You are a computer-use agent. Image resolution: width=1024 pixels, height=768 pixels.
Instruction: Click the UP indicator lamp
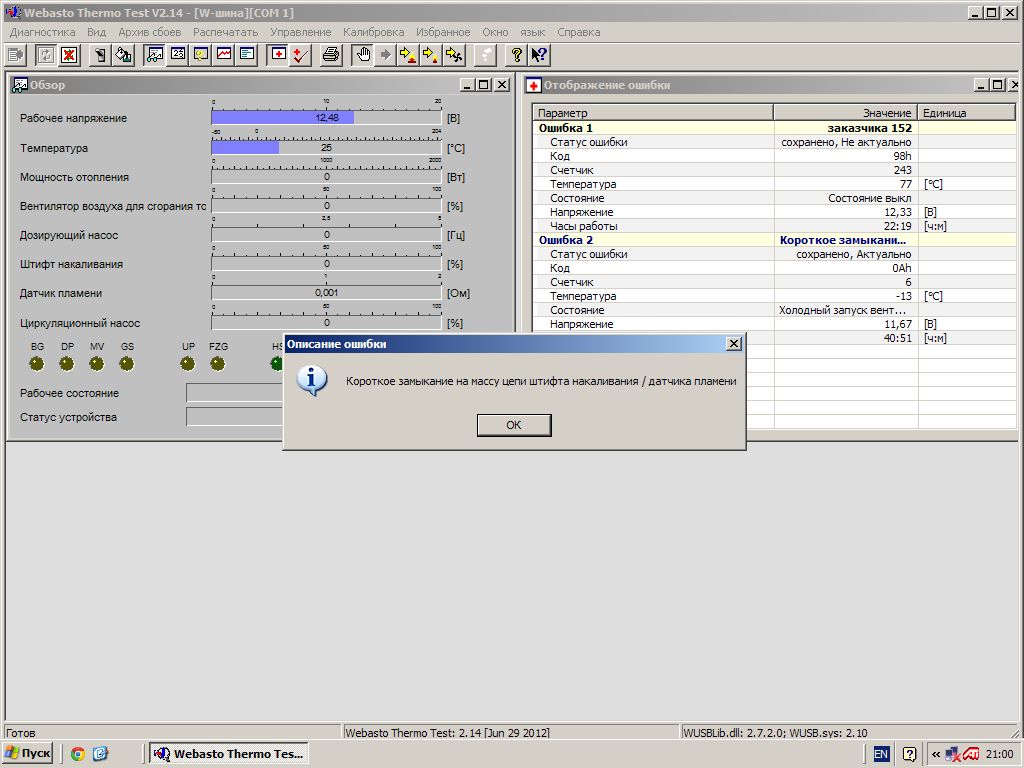coord(188,364)
